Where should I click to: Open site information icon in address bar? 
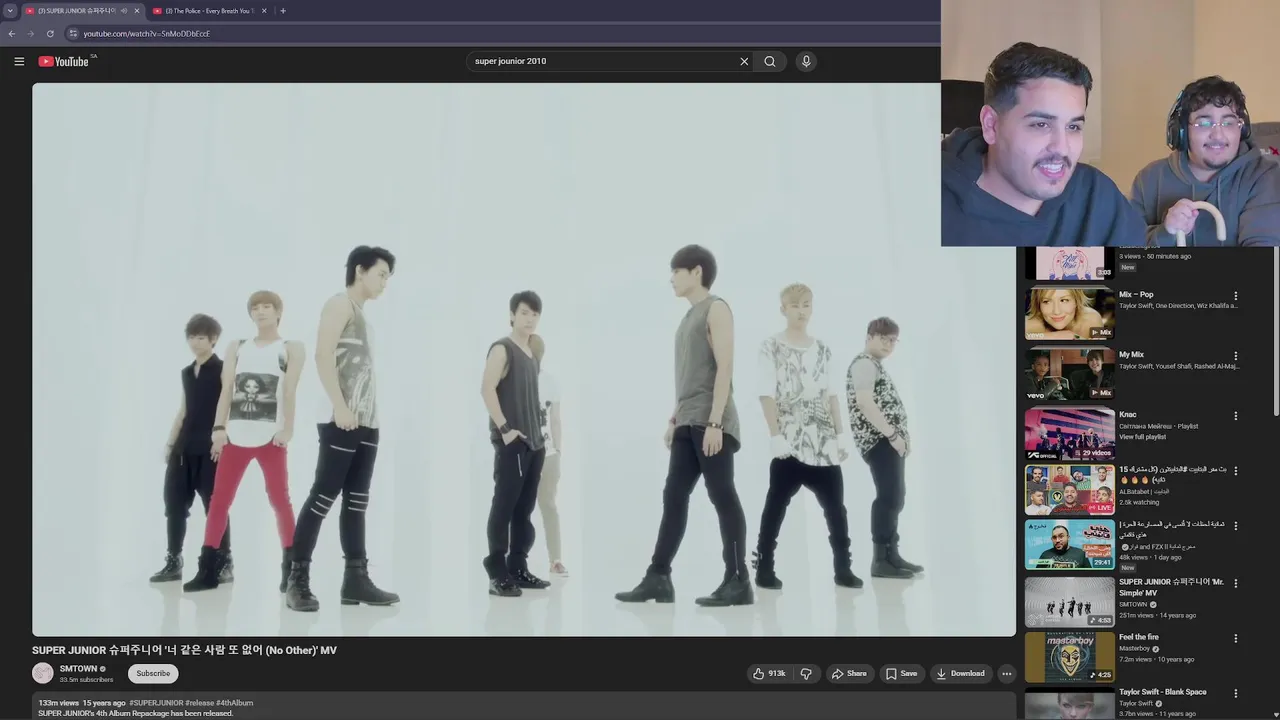pos(72,33)
